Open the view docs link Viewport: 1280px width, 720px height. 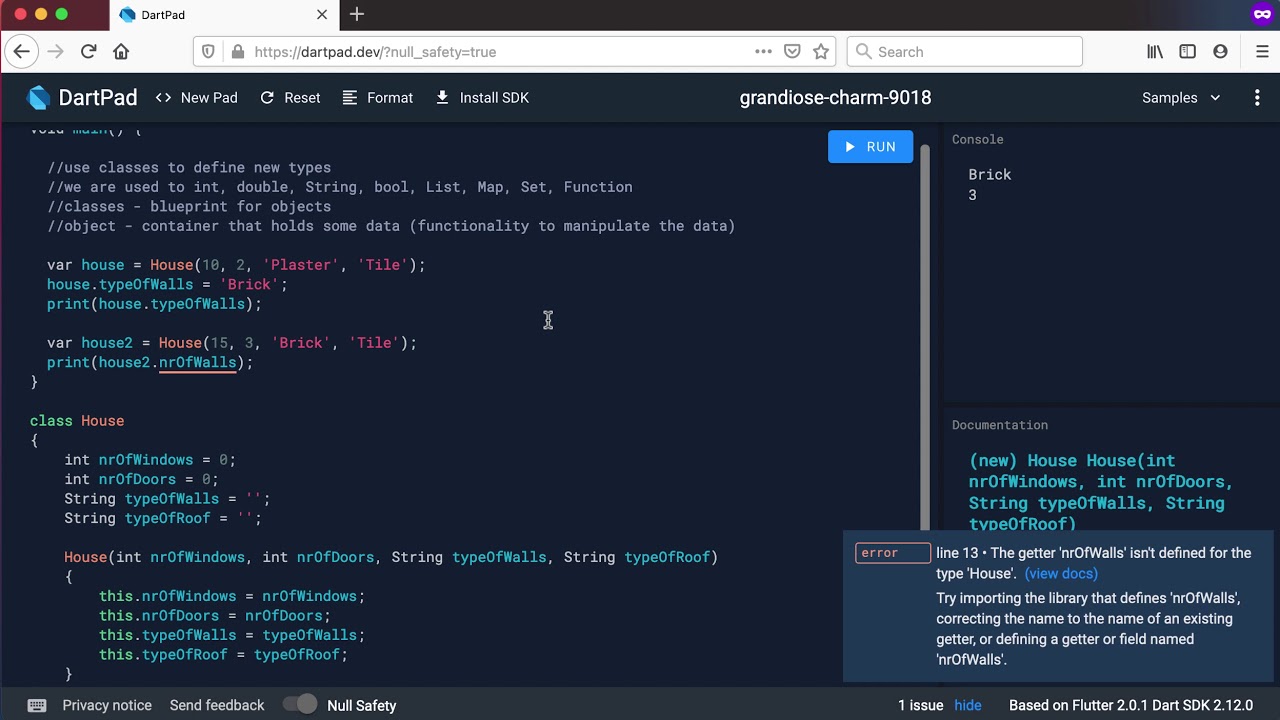[x=1061, y=573]
